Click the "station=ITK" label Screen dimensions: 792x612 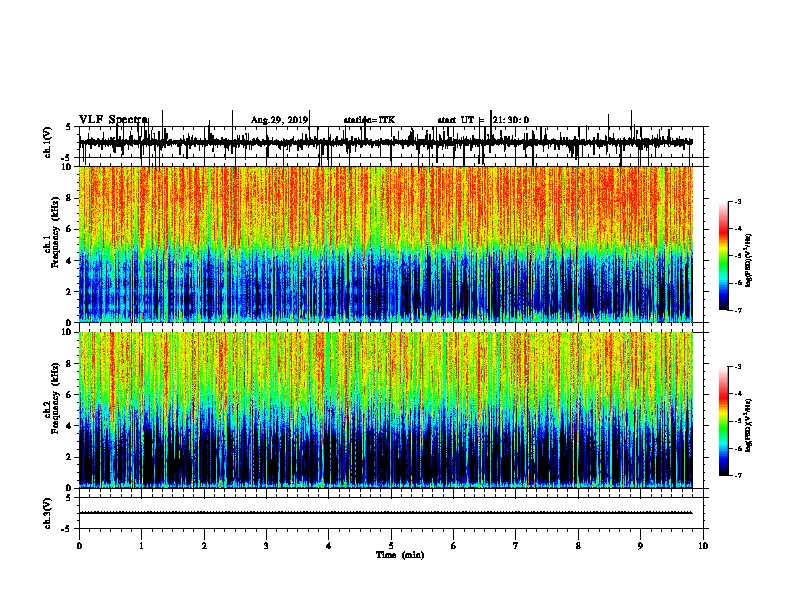tap(369, 120)
